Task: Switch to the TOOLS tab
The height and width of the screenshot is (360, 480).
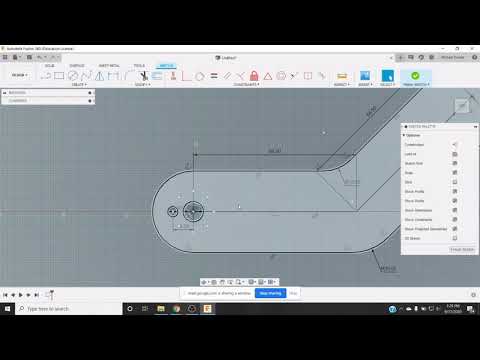Action: [x=139, y=66]
